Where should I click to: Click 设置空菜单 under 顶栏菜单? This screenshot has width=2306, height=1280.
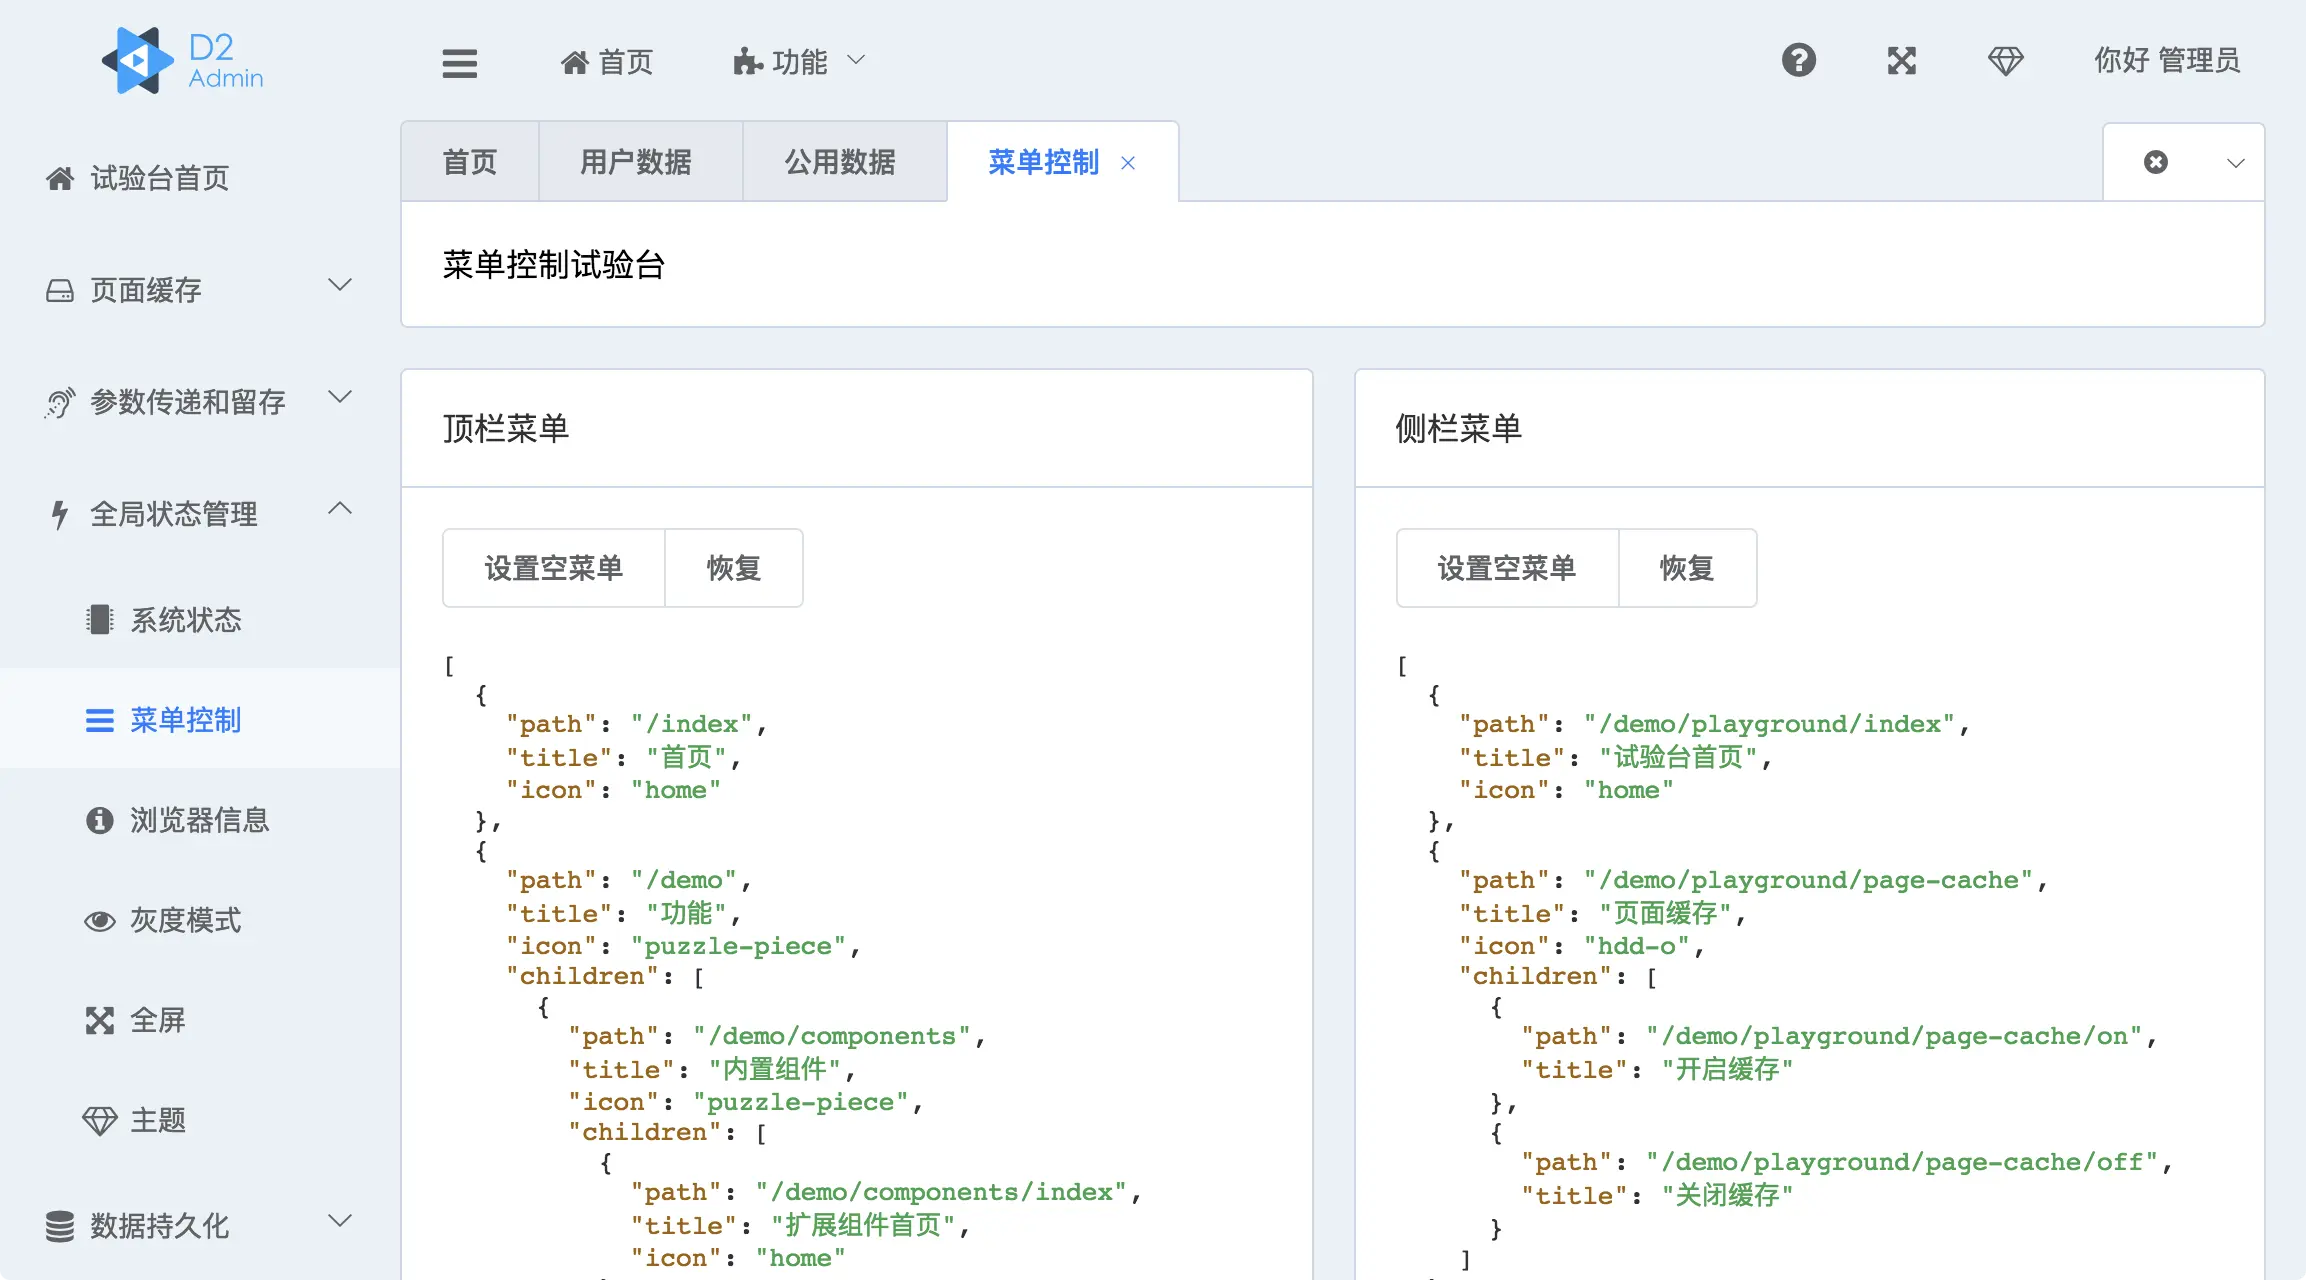pos(553,568)
